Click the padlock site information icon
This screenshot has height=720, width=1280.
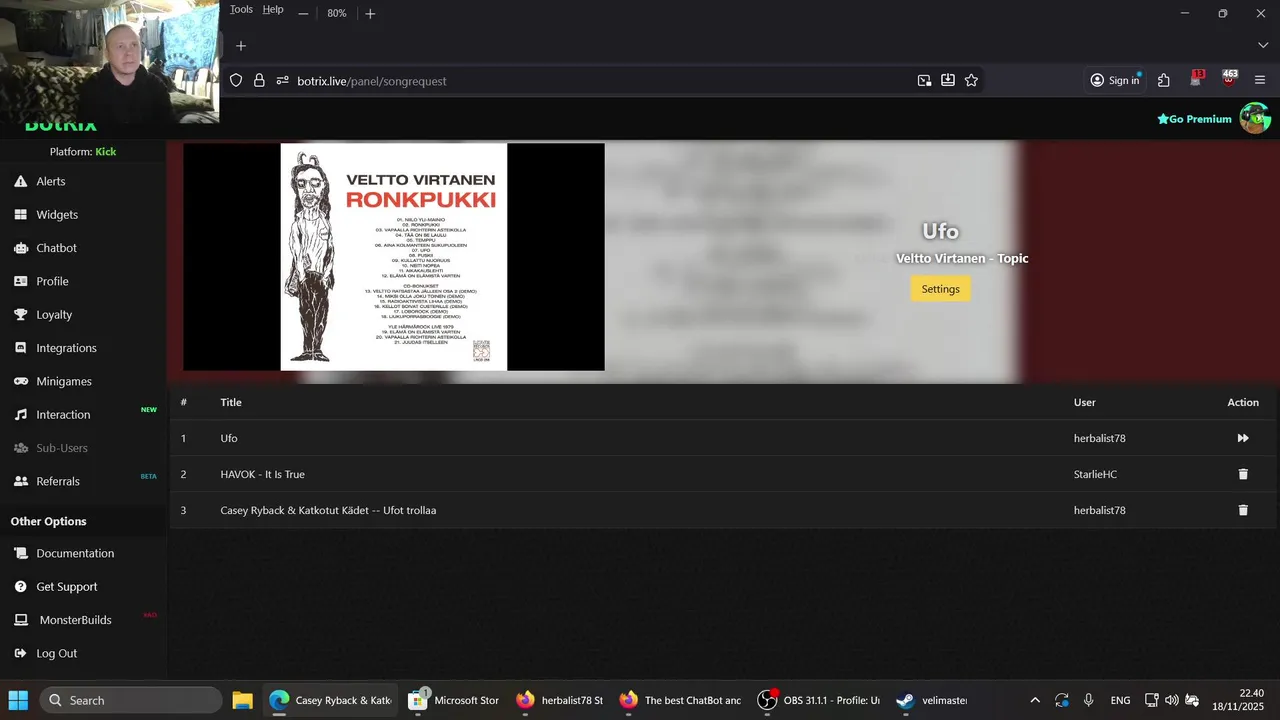click(259, 80)
